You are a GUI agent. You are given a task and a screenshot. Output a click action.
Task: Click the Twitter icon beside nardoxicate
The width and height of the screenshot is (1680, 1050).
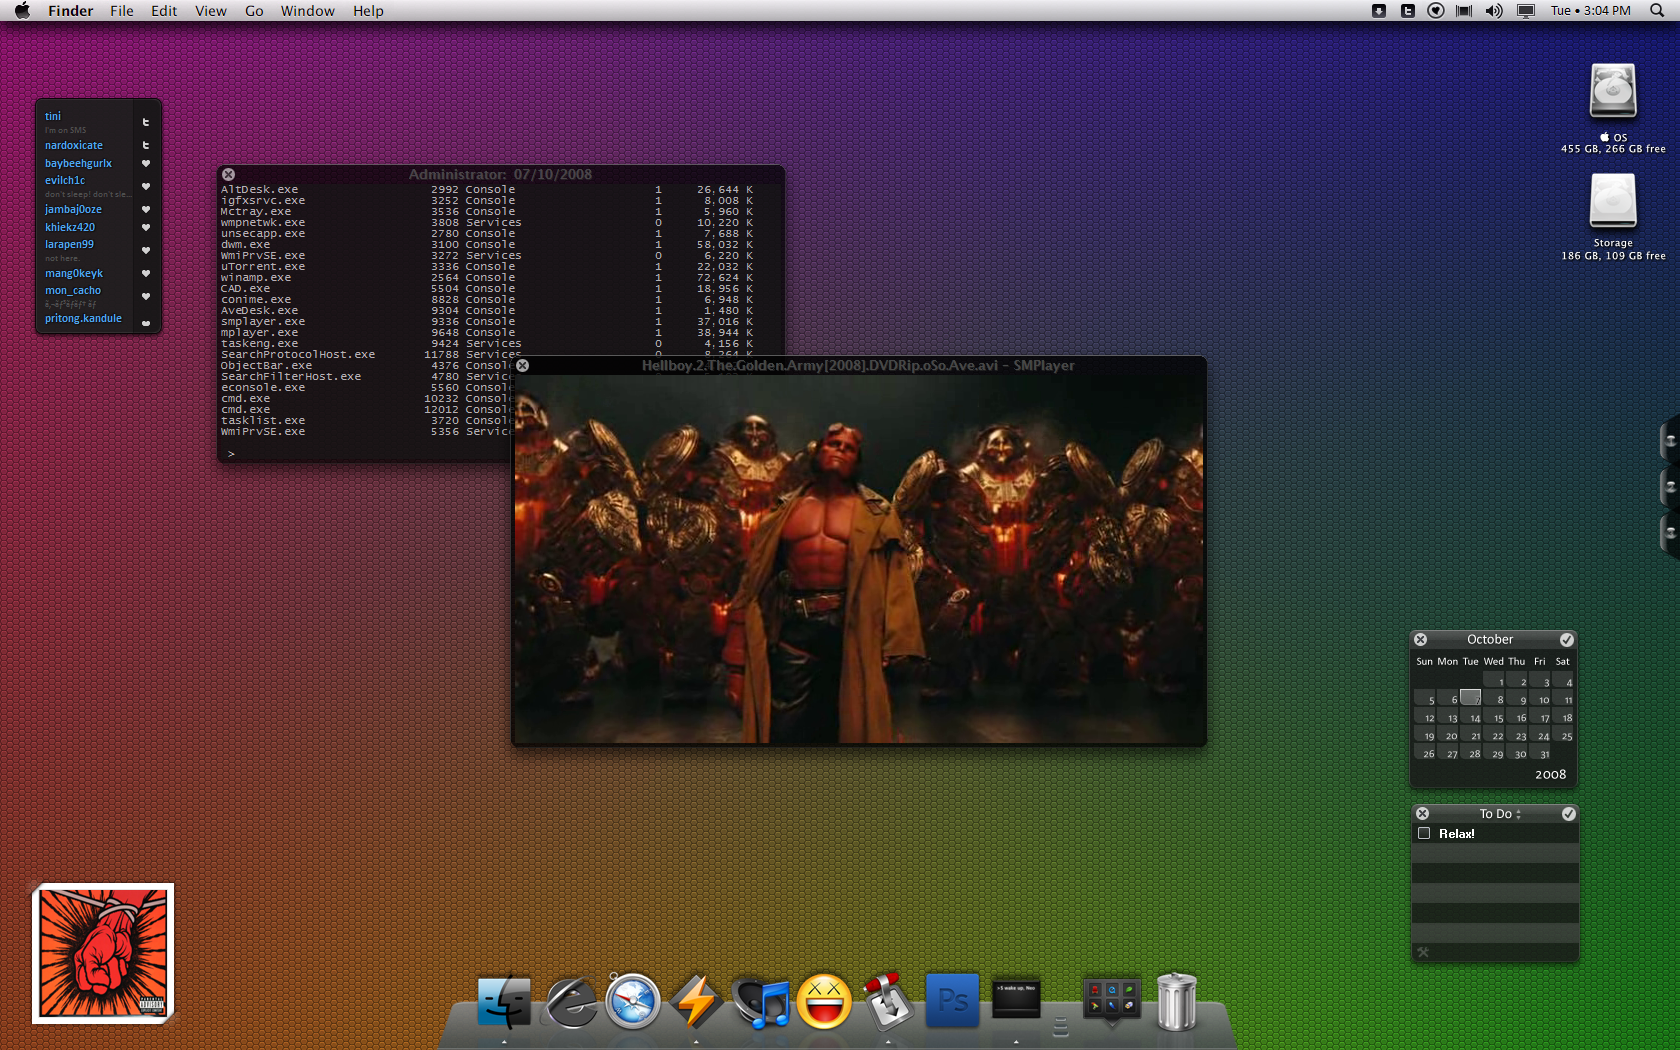146,145
